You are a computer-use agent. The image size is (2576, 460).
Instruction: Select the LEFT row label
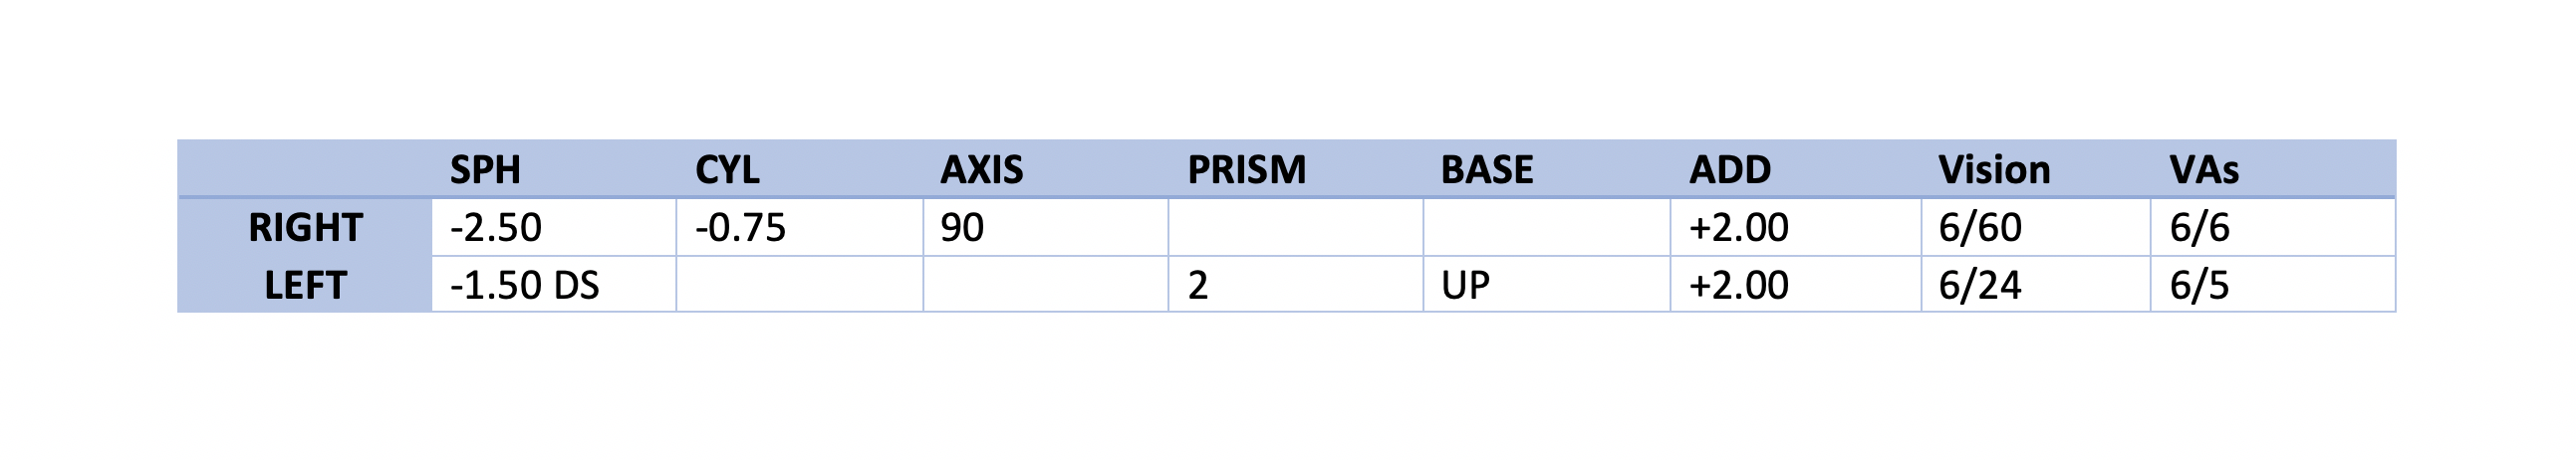point(305,286)
